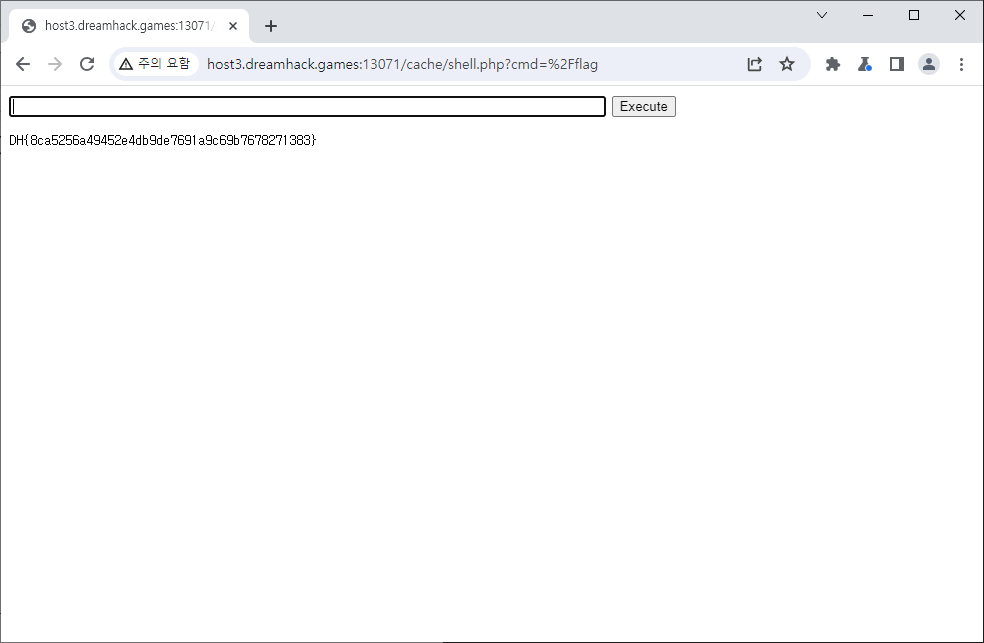Open the Chrome three-dot menu
Screen dimensions: 984x643
pyautogui.click(x=961, y=64)
